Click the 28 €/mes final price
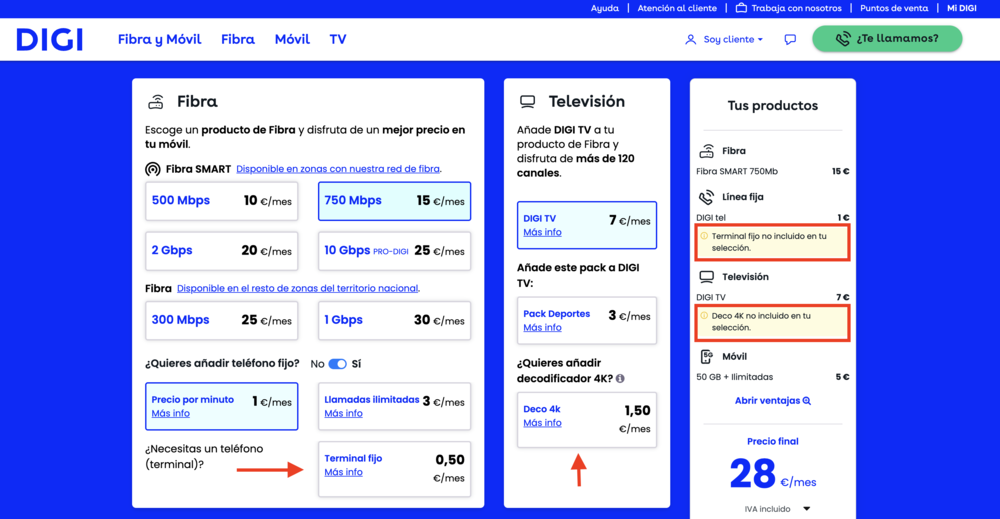1000x519 pixels. click(x=772, y=474)
